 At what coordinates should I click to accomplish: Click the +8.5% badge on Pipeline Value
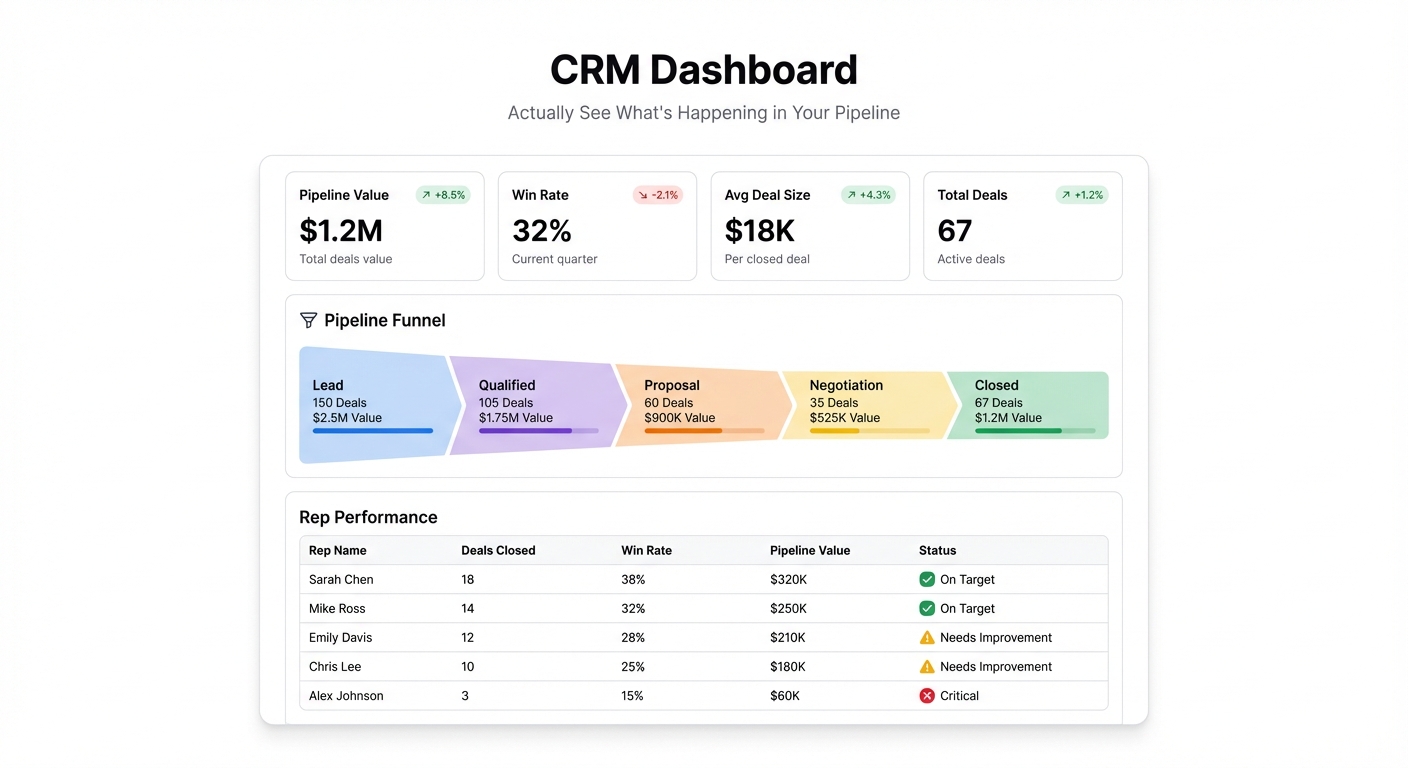pyautogui.click(x=443, y=195)
